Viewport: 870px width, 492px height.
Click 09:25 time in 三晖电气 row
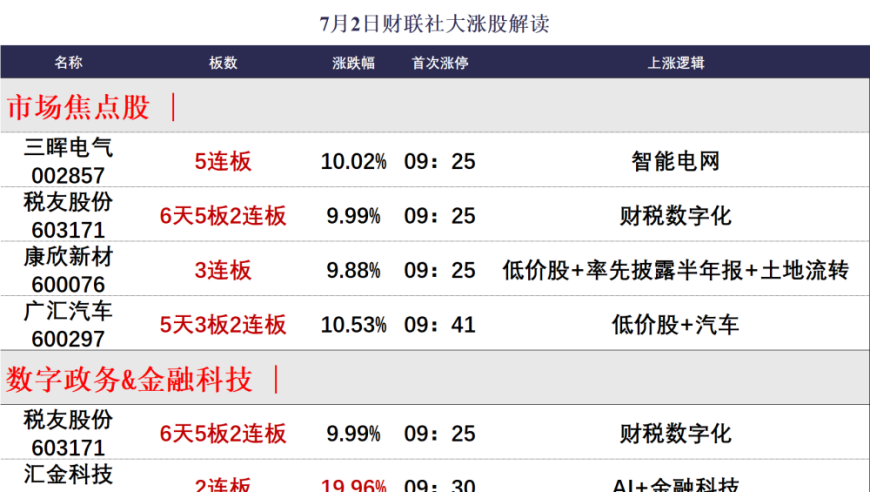440,161
